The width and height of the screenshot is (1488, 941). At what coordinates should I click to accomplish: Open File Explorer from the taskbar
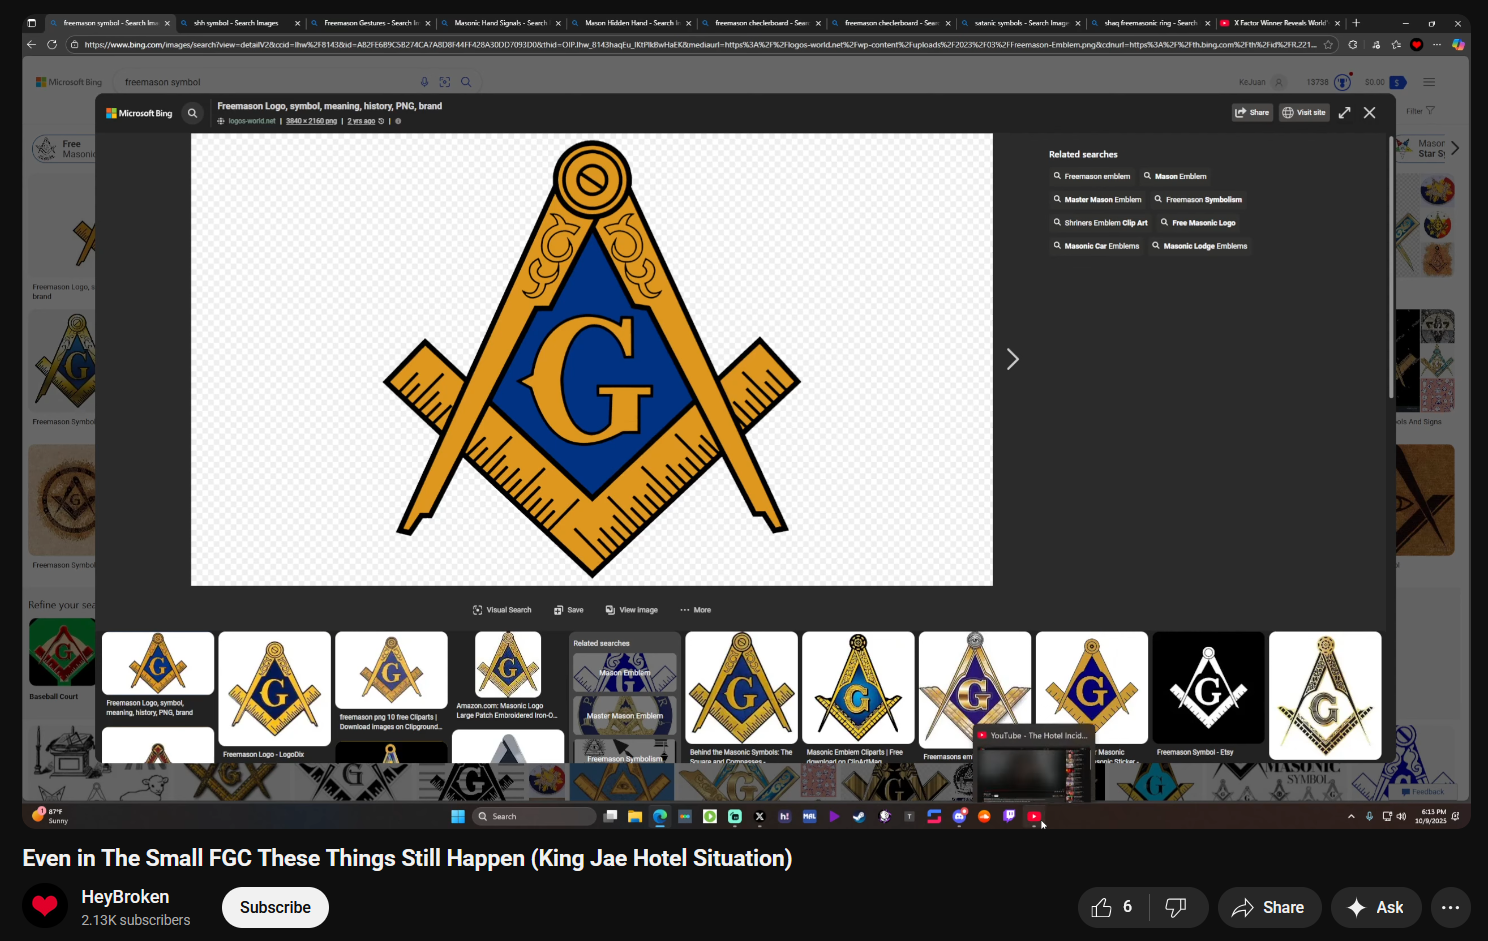(635, 816)
